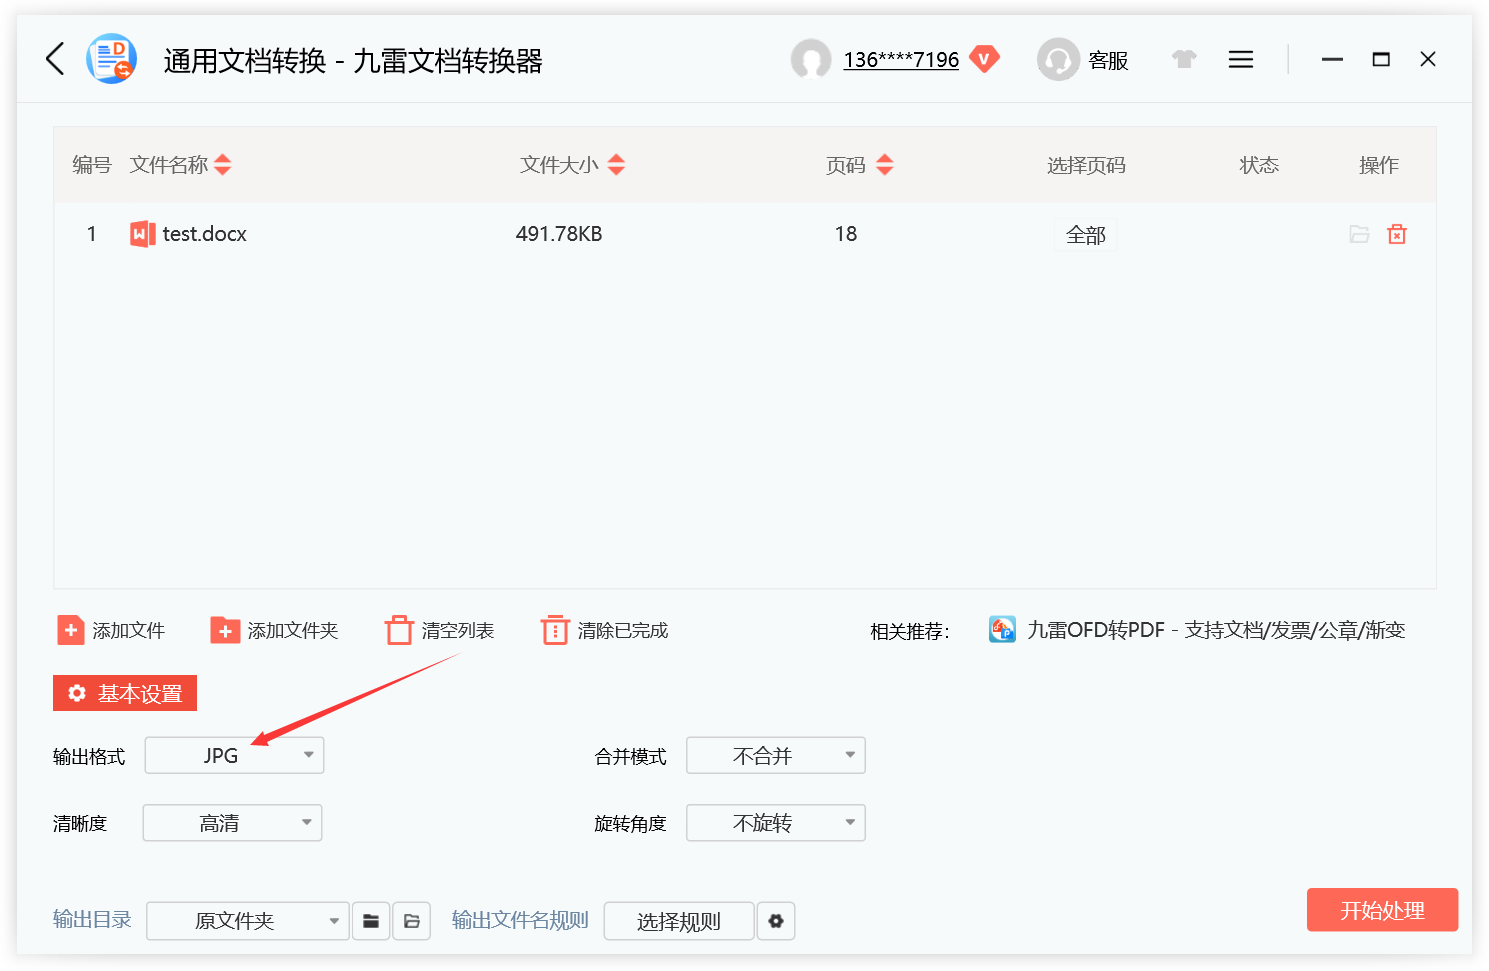Close the converter window

(x=1428, y=59)
